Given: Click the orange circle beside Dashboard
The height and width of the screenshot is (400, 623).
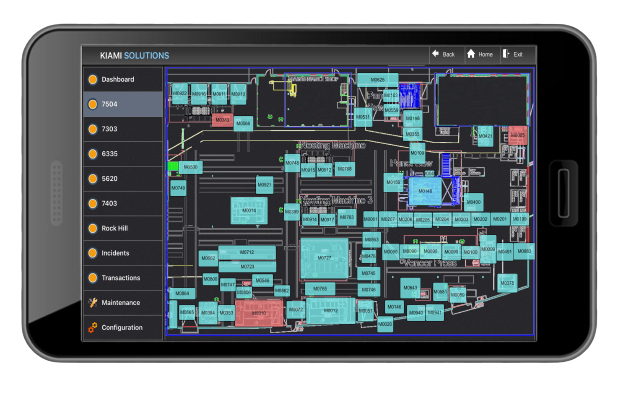Looking at the screenshot, I should pyautogui.click(x=93, y=79).
